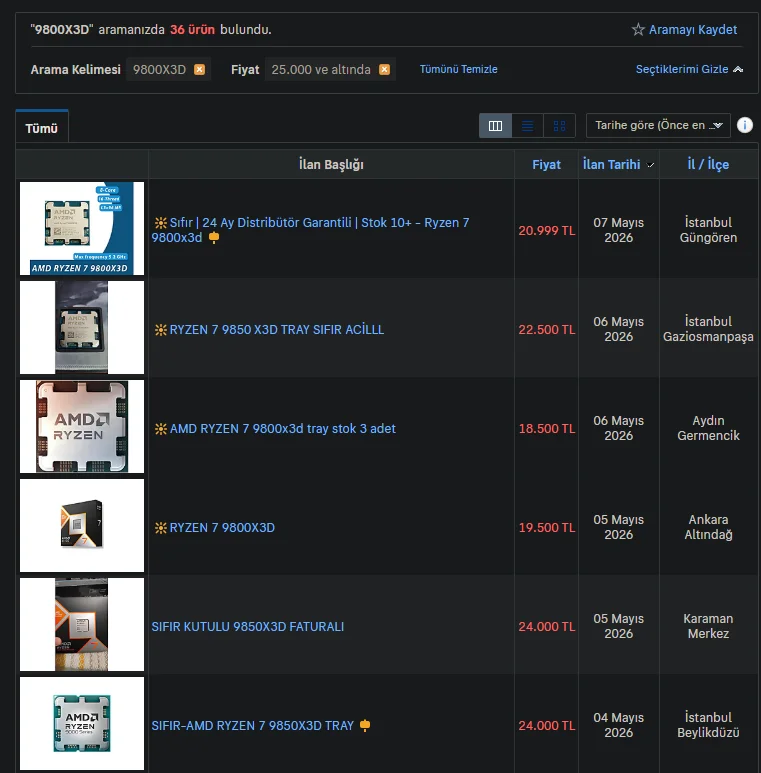
Task: Click the star icon beside Aramayı Kaydet
Action: [x=638, y=30]
